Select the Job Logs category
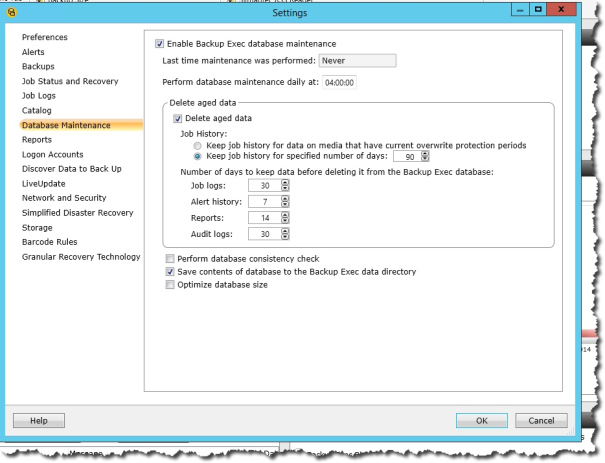This screenshot has width=605, height=463. [x=39, y=96]
